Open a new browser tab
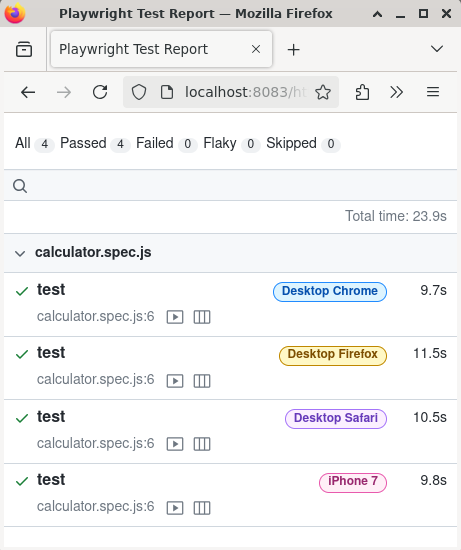This screenshot has height=550, width=461. coord(293,49)
